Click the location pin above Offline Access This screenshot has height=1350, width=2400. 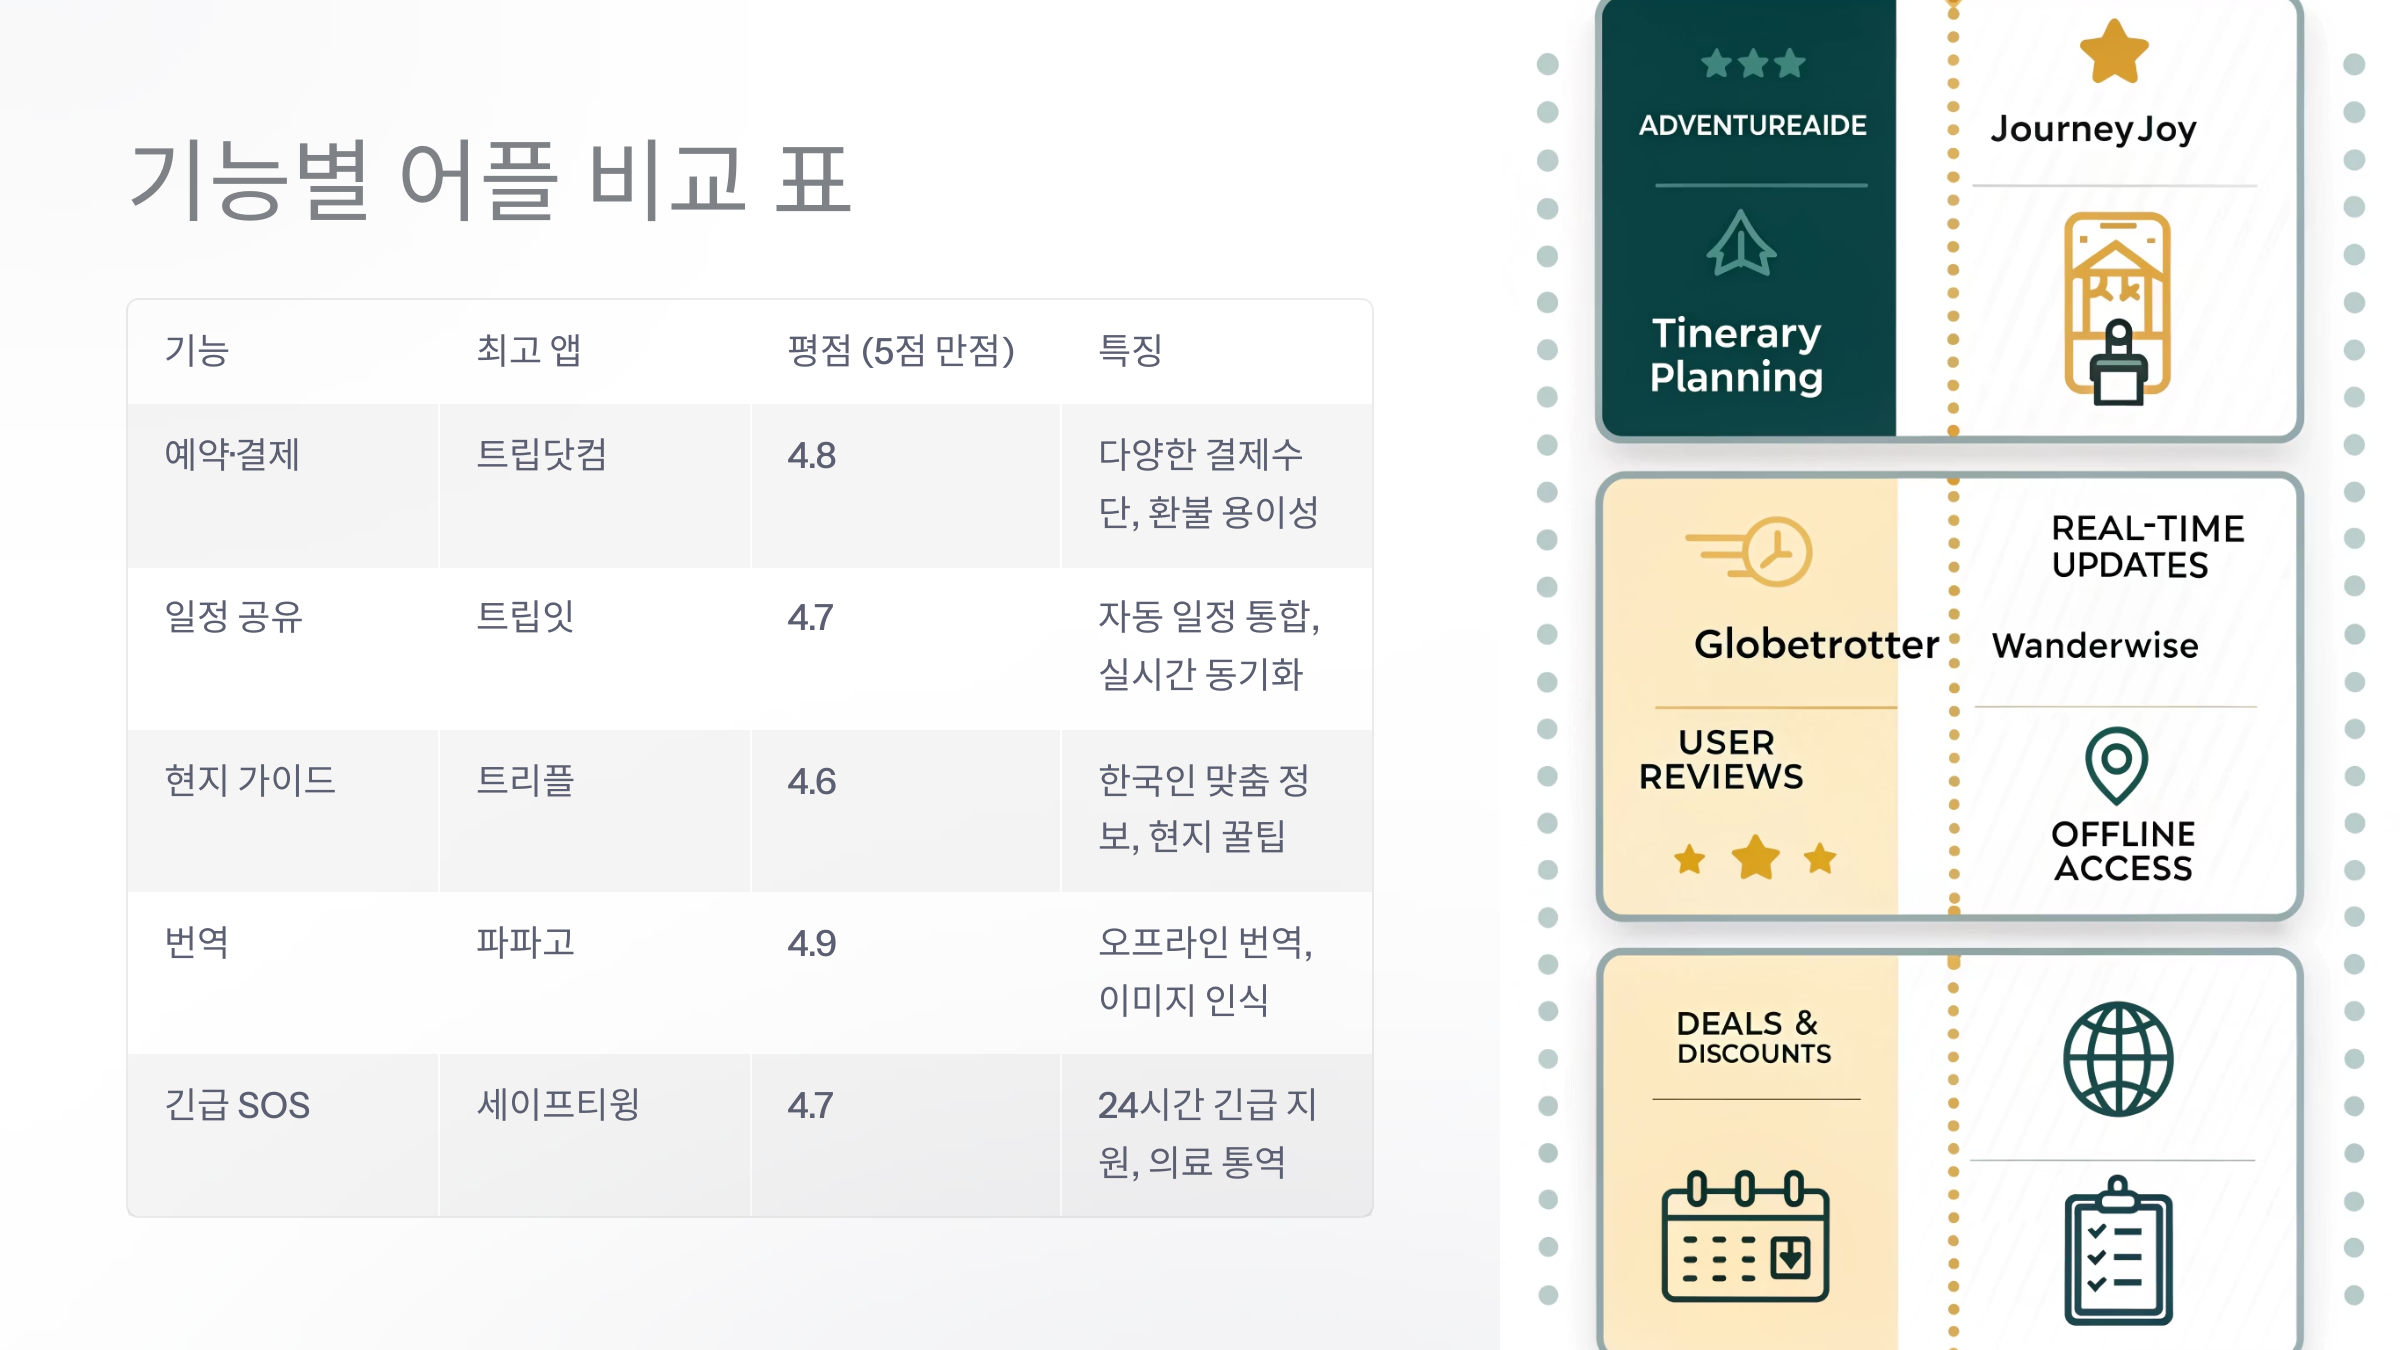[2116, 765]
